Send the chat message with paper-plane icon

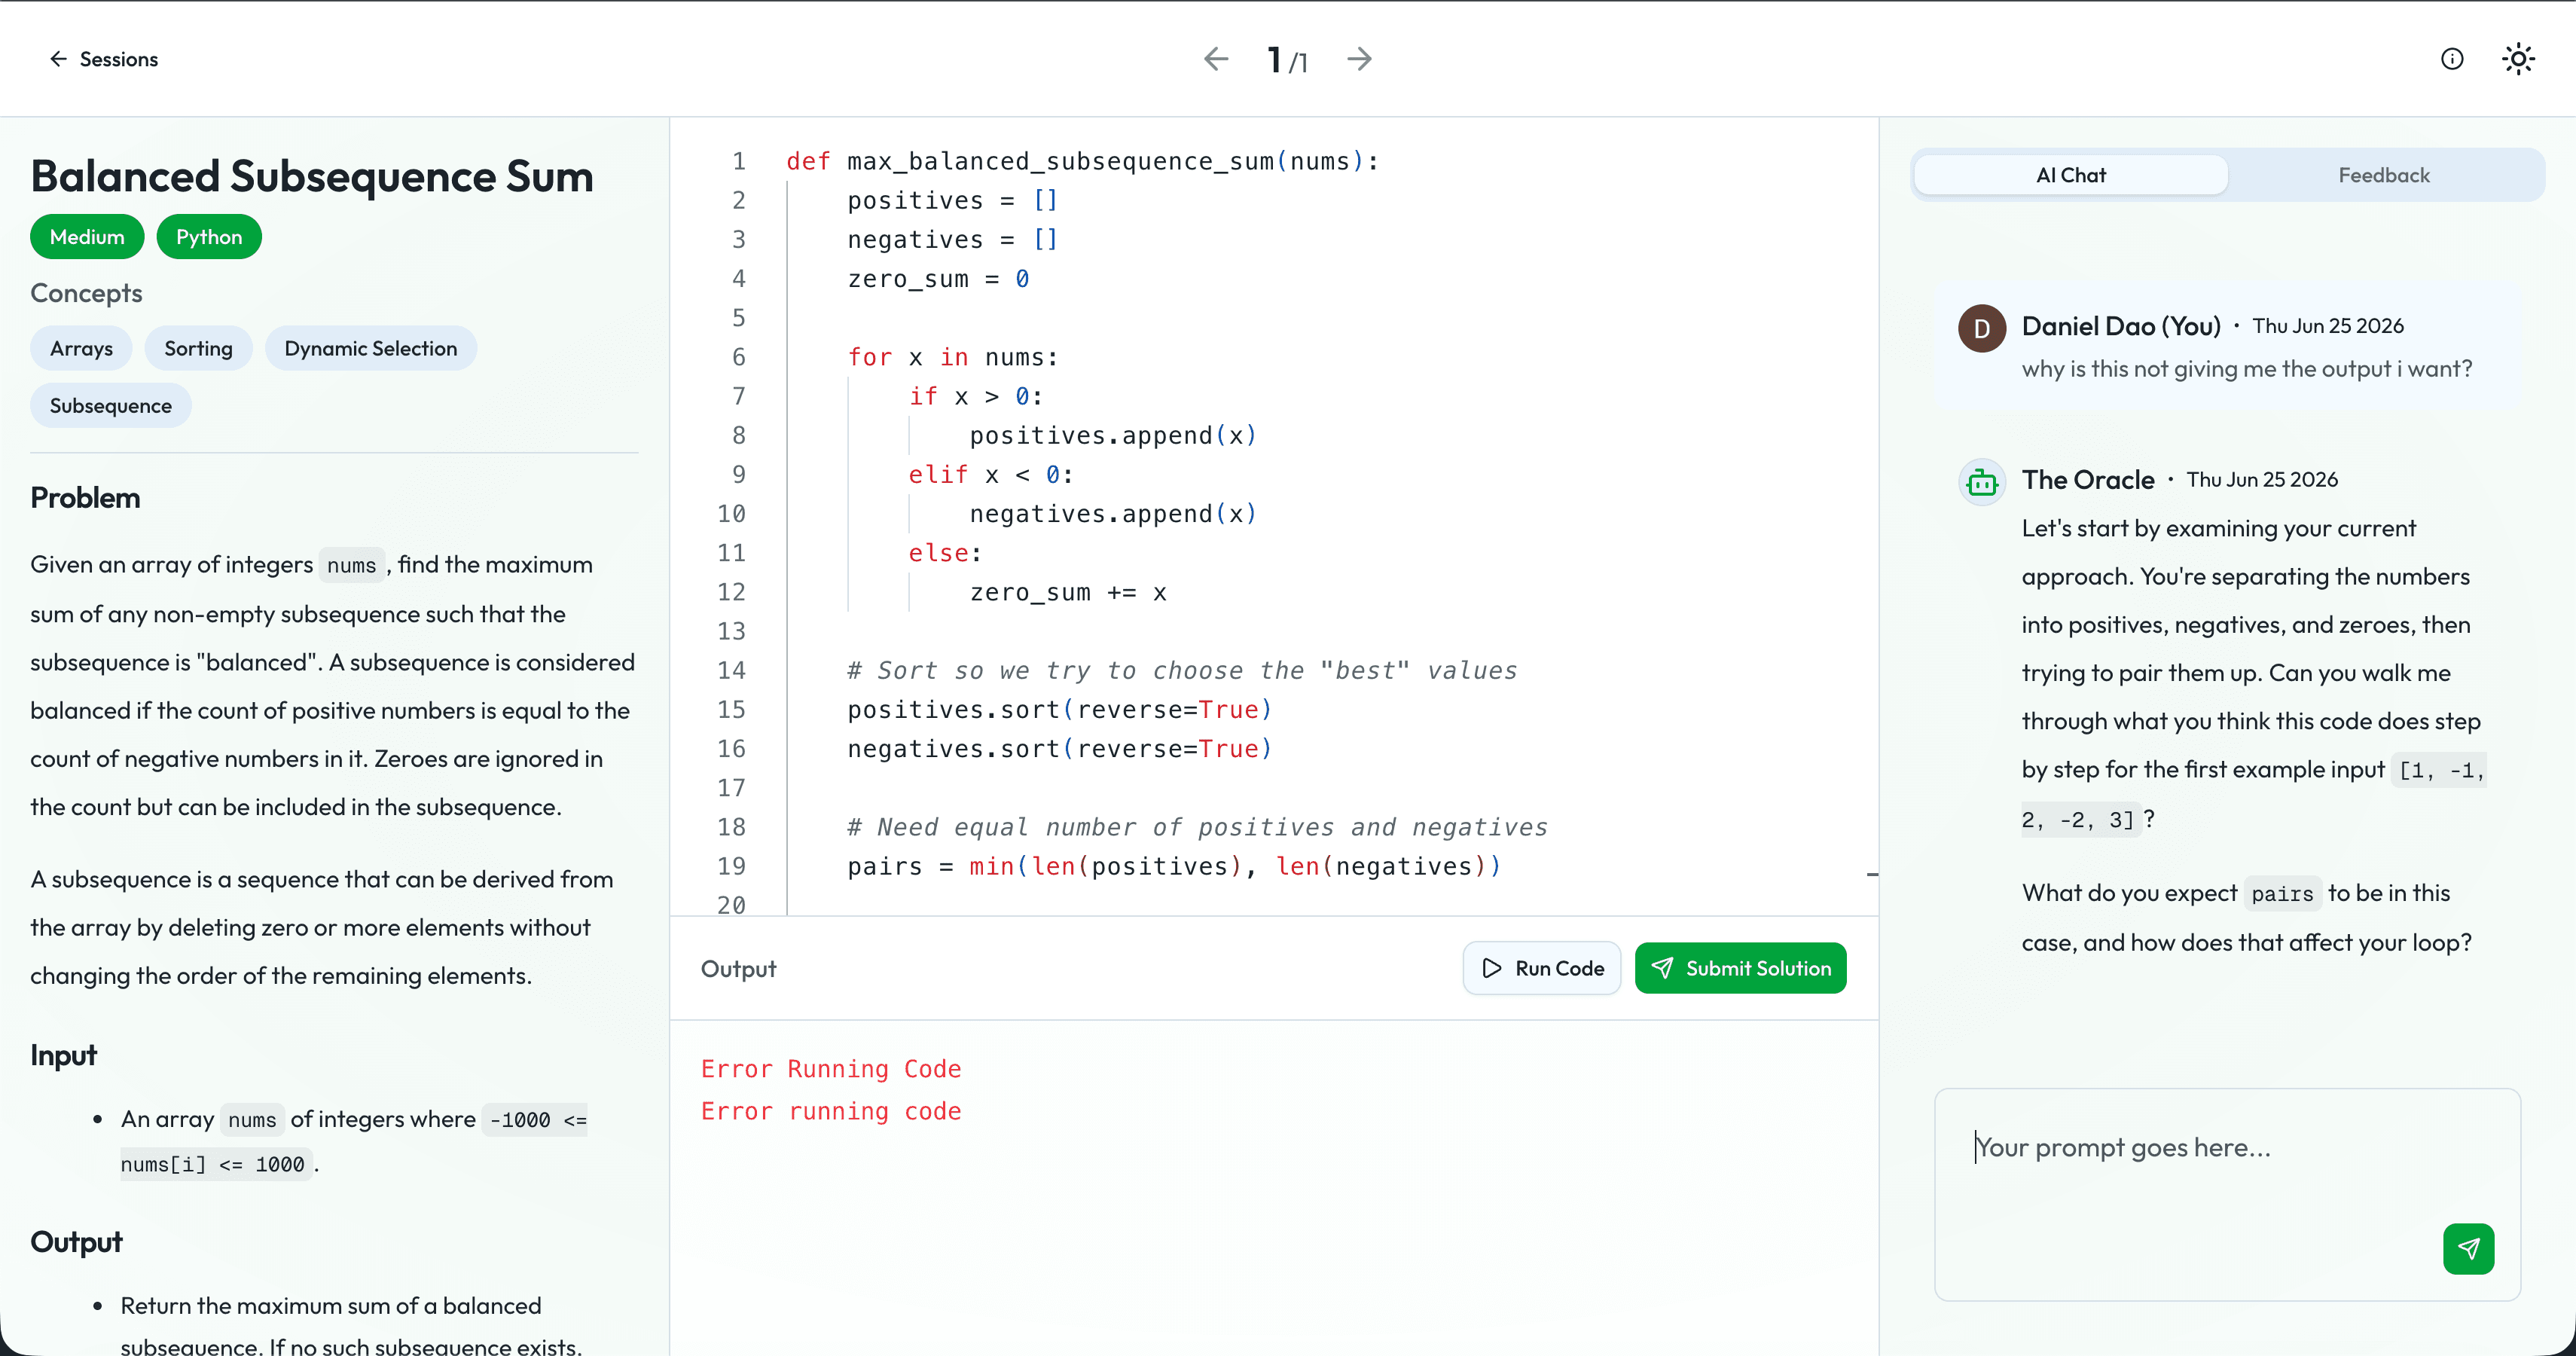click(x=2468, y=1248)
